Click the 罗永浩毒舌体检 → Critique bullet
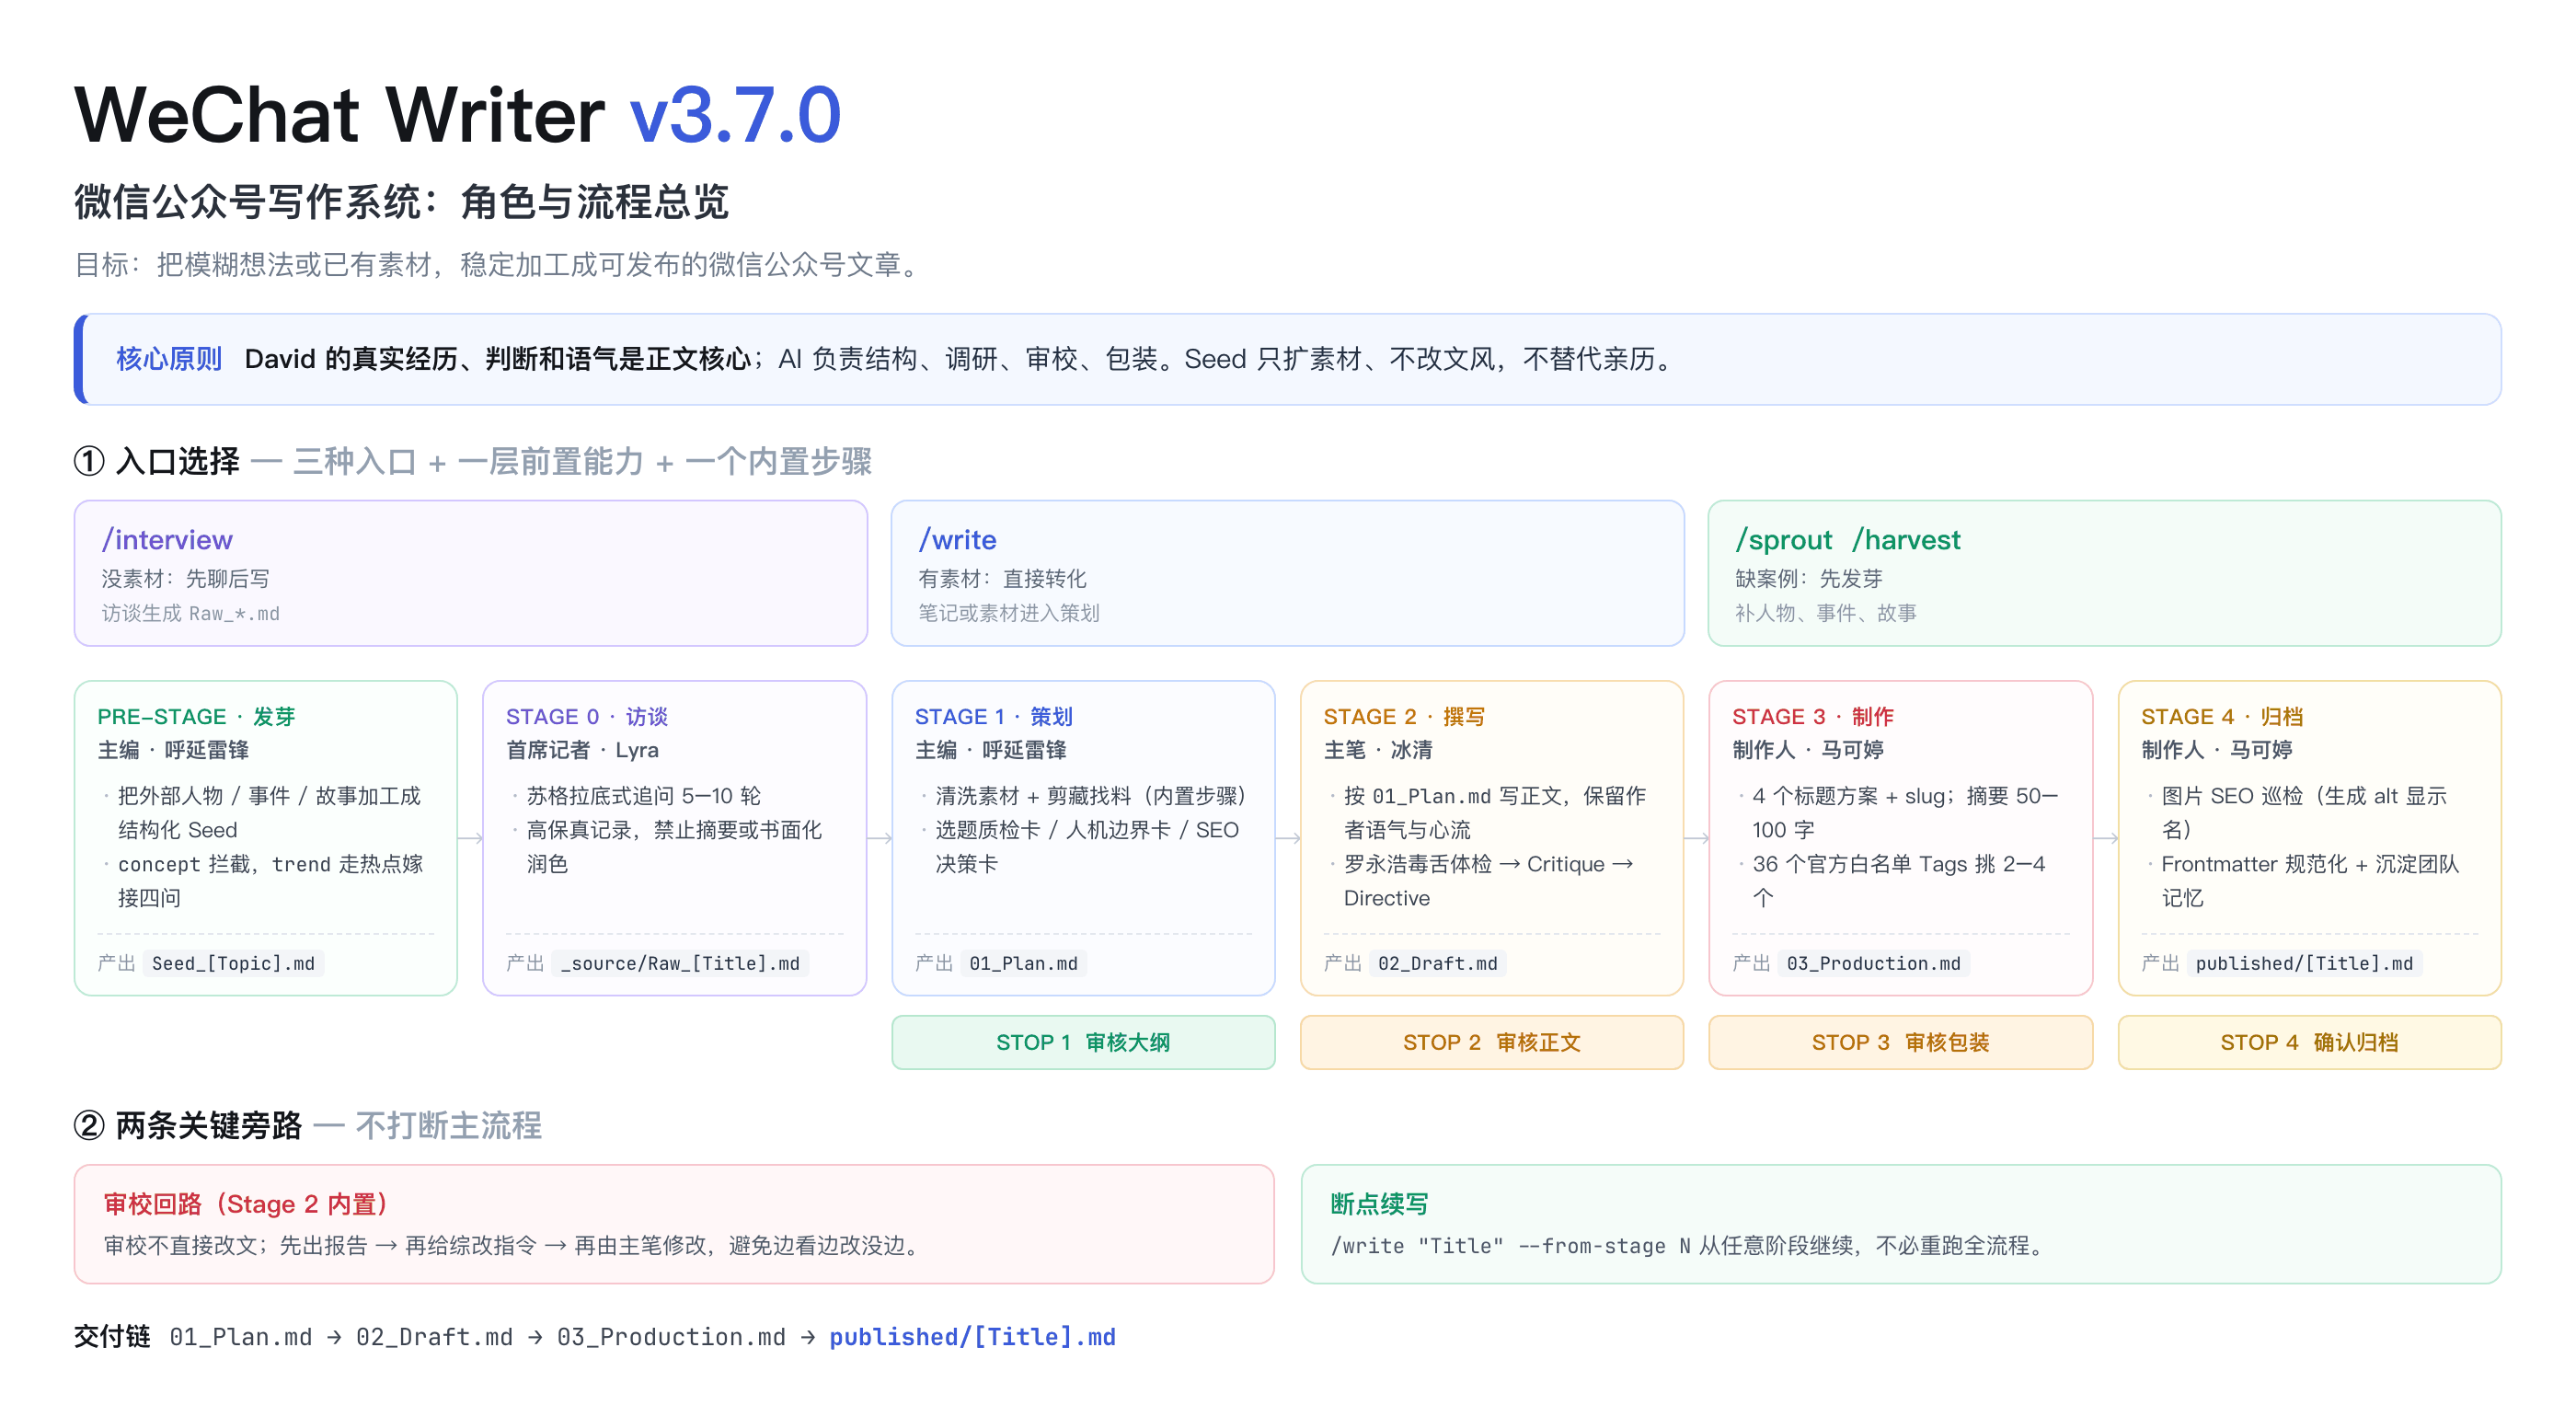 [x=1488, y=881]
